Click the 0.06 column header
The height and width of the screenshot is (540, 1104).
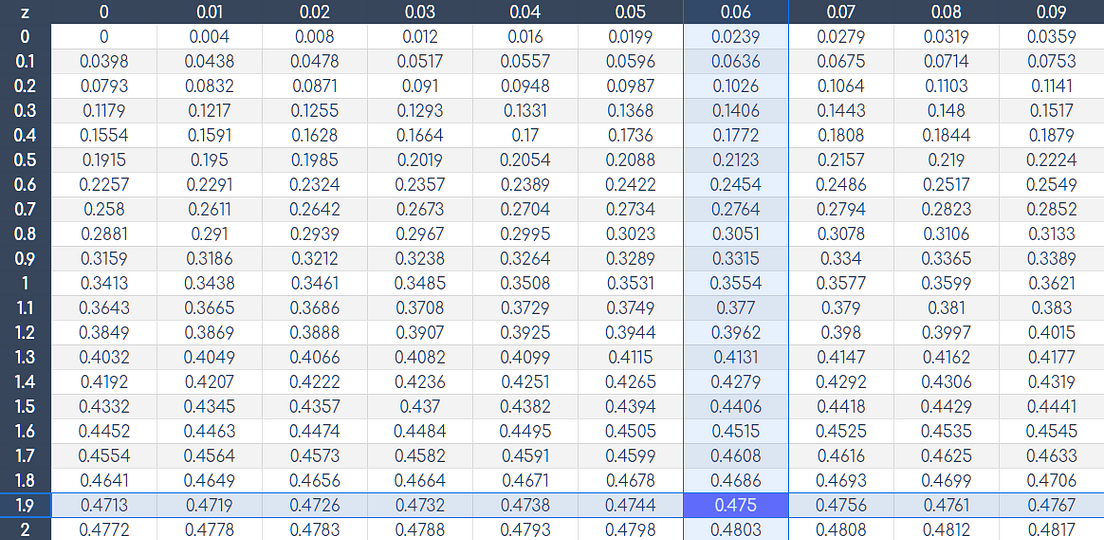tap(736, 12)
